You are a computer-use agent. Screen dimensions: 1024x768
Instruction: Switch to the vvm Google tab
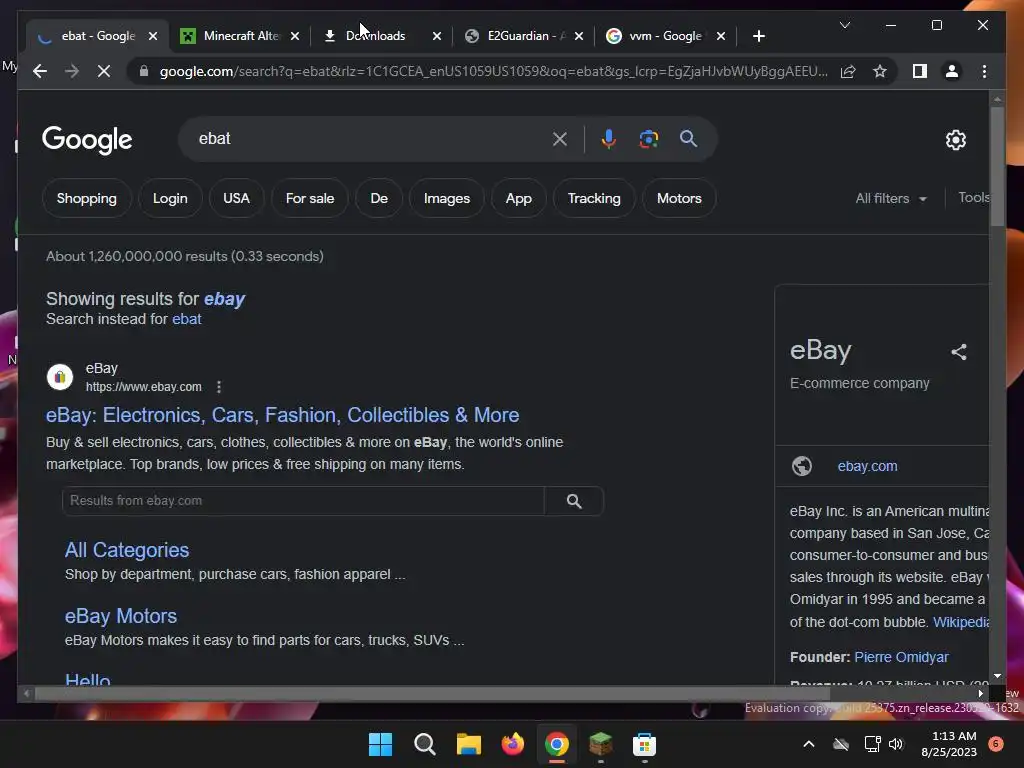point(664,36)
